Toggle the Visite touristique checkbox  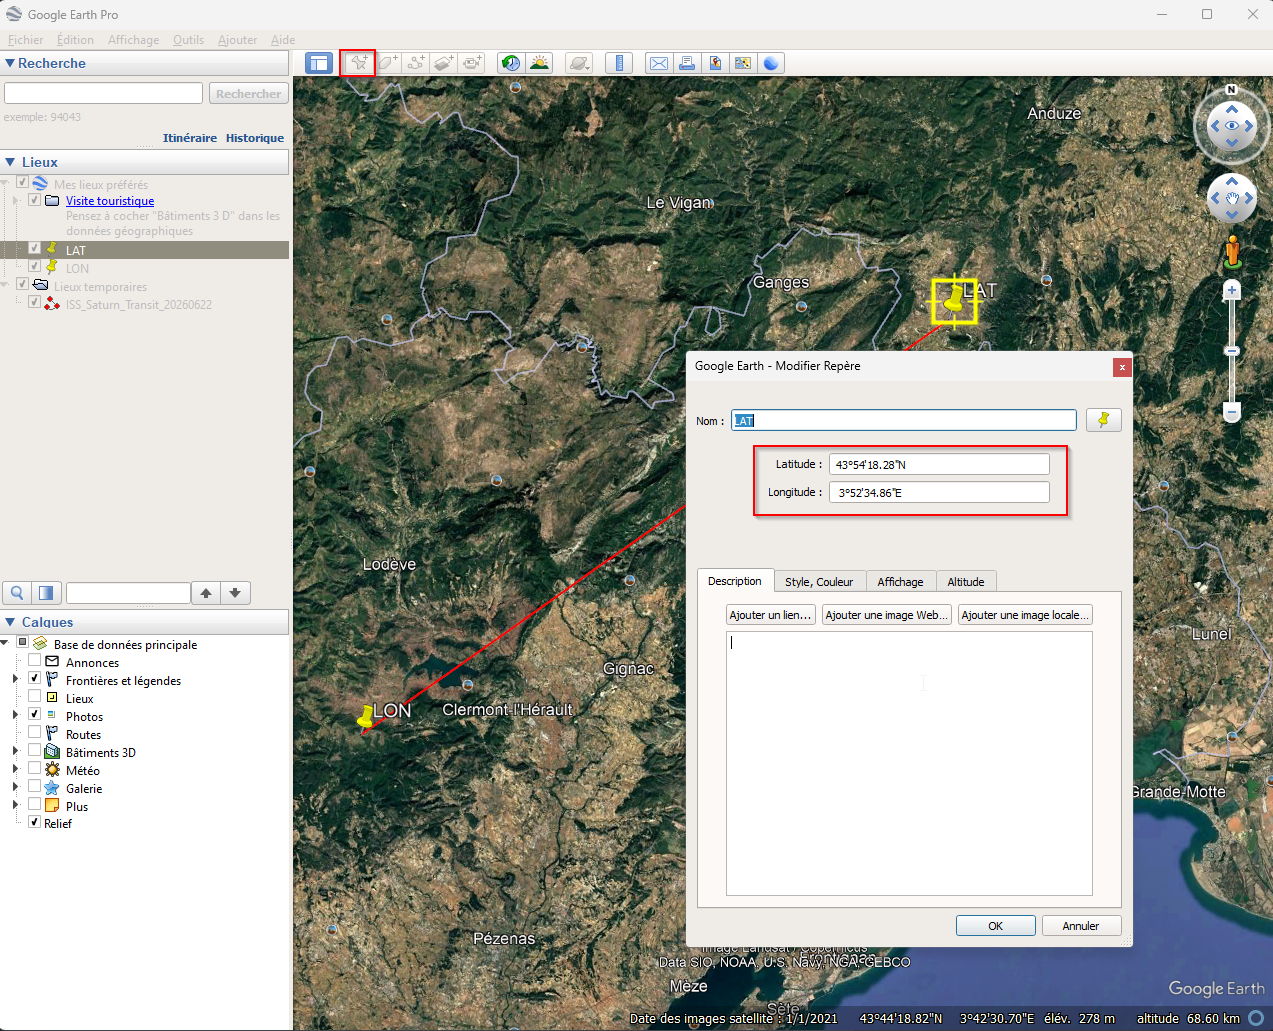click(x=35, y=200)
